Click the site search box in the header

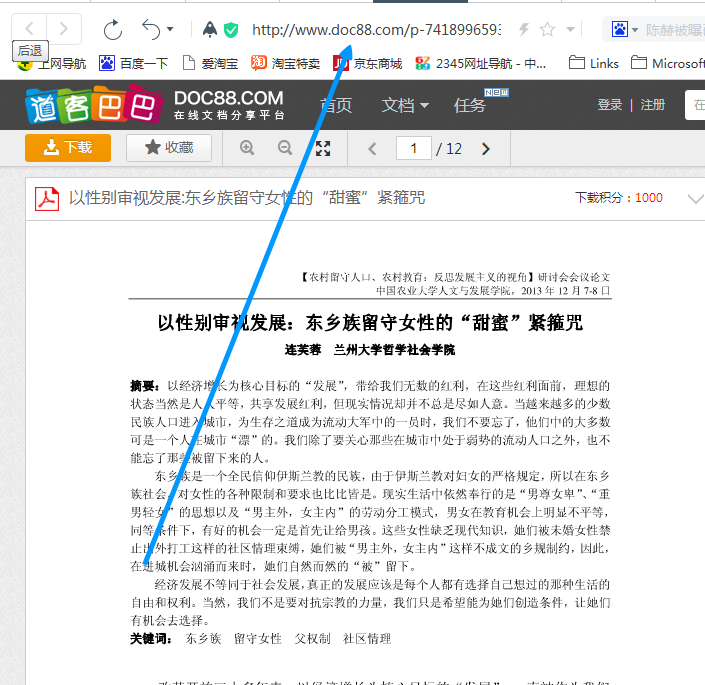695,105
